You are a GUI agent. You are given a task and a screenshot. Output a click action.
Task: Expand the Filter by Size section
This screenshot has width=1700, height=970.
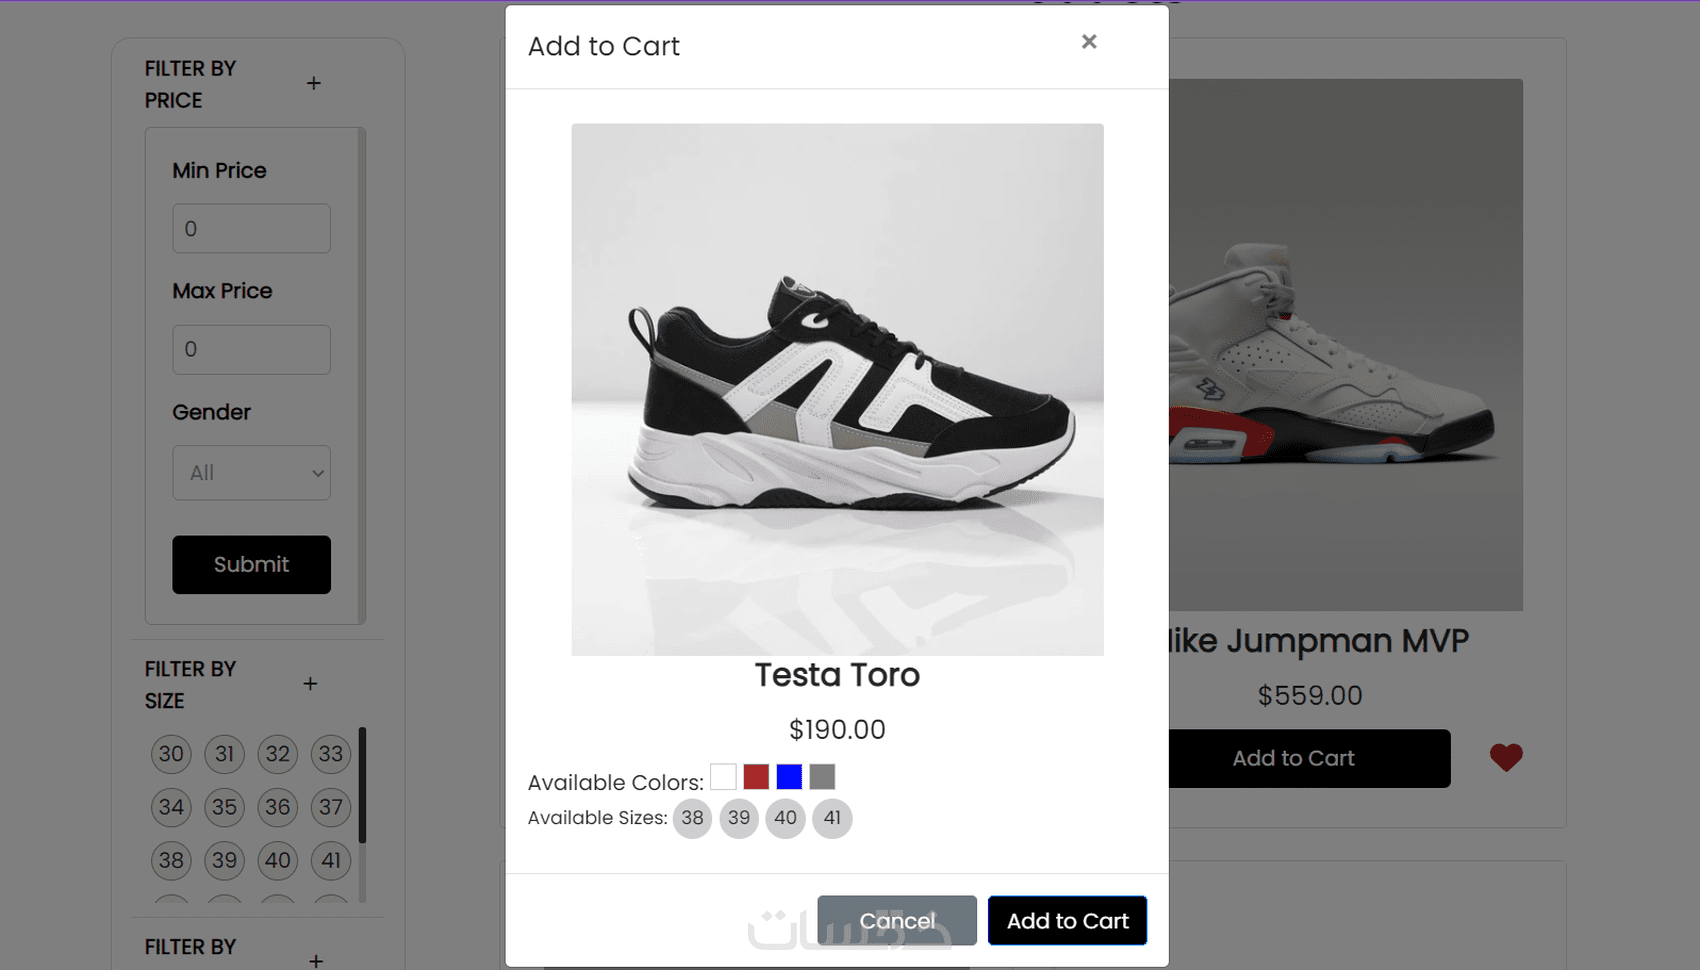tap(311, 684)
